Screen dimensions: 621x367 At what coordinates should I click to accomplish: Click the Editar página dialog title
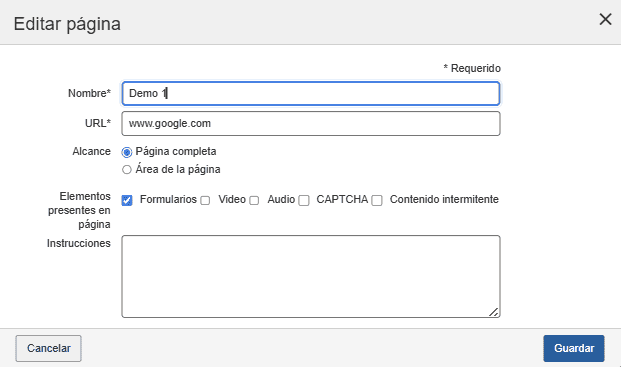[67, 24]
